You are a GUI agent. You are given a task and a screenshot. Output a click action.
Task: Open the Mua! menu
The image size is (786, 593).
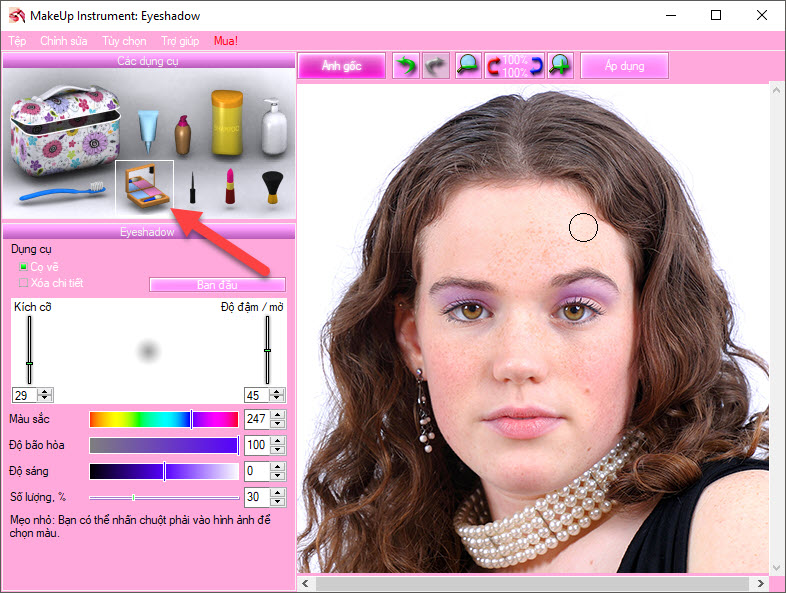226,41
